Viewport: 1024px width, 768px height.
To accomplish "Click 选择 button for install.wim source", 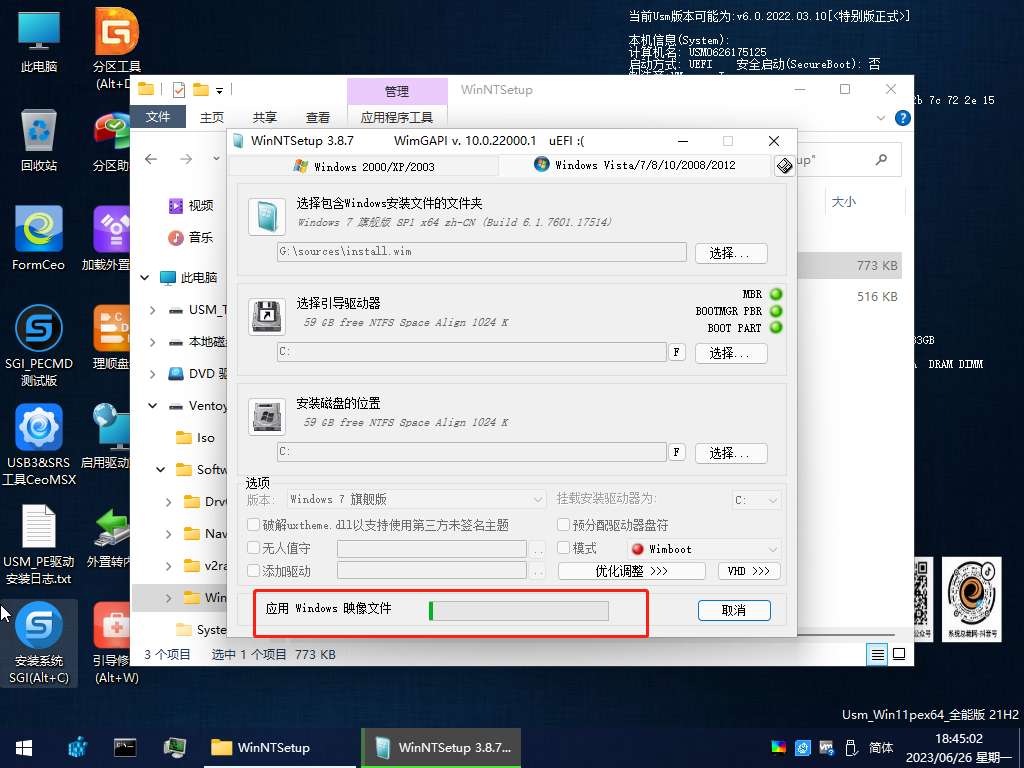I will tap(731, 253).
